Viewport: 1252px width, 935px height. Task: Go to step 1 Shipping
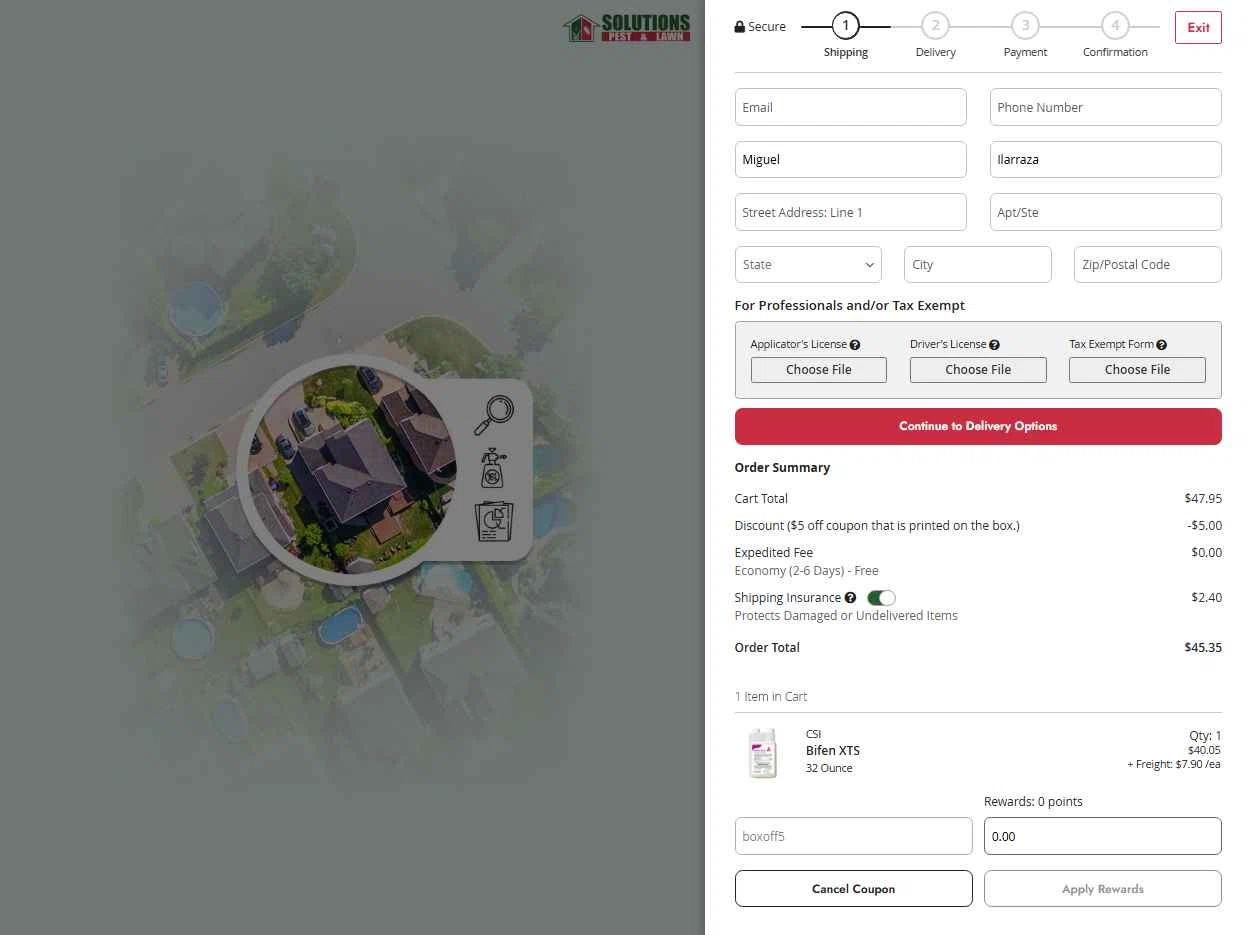click(845, 26)
